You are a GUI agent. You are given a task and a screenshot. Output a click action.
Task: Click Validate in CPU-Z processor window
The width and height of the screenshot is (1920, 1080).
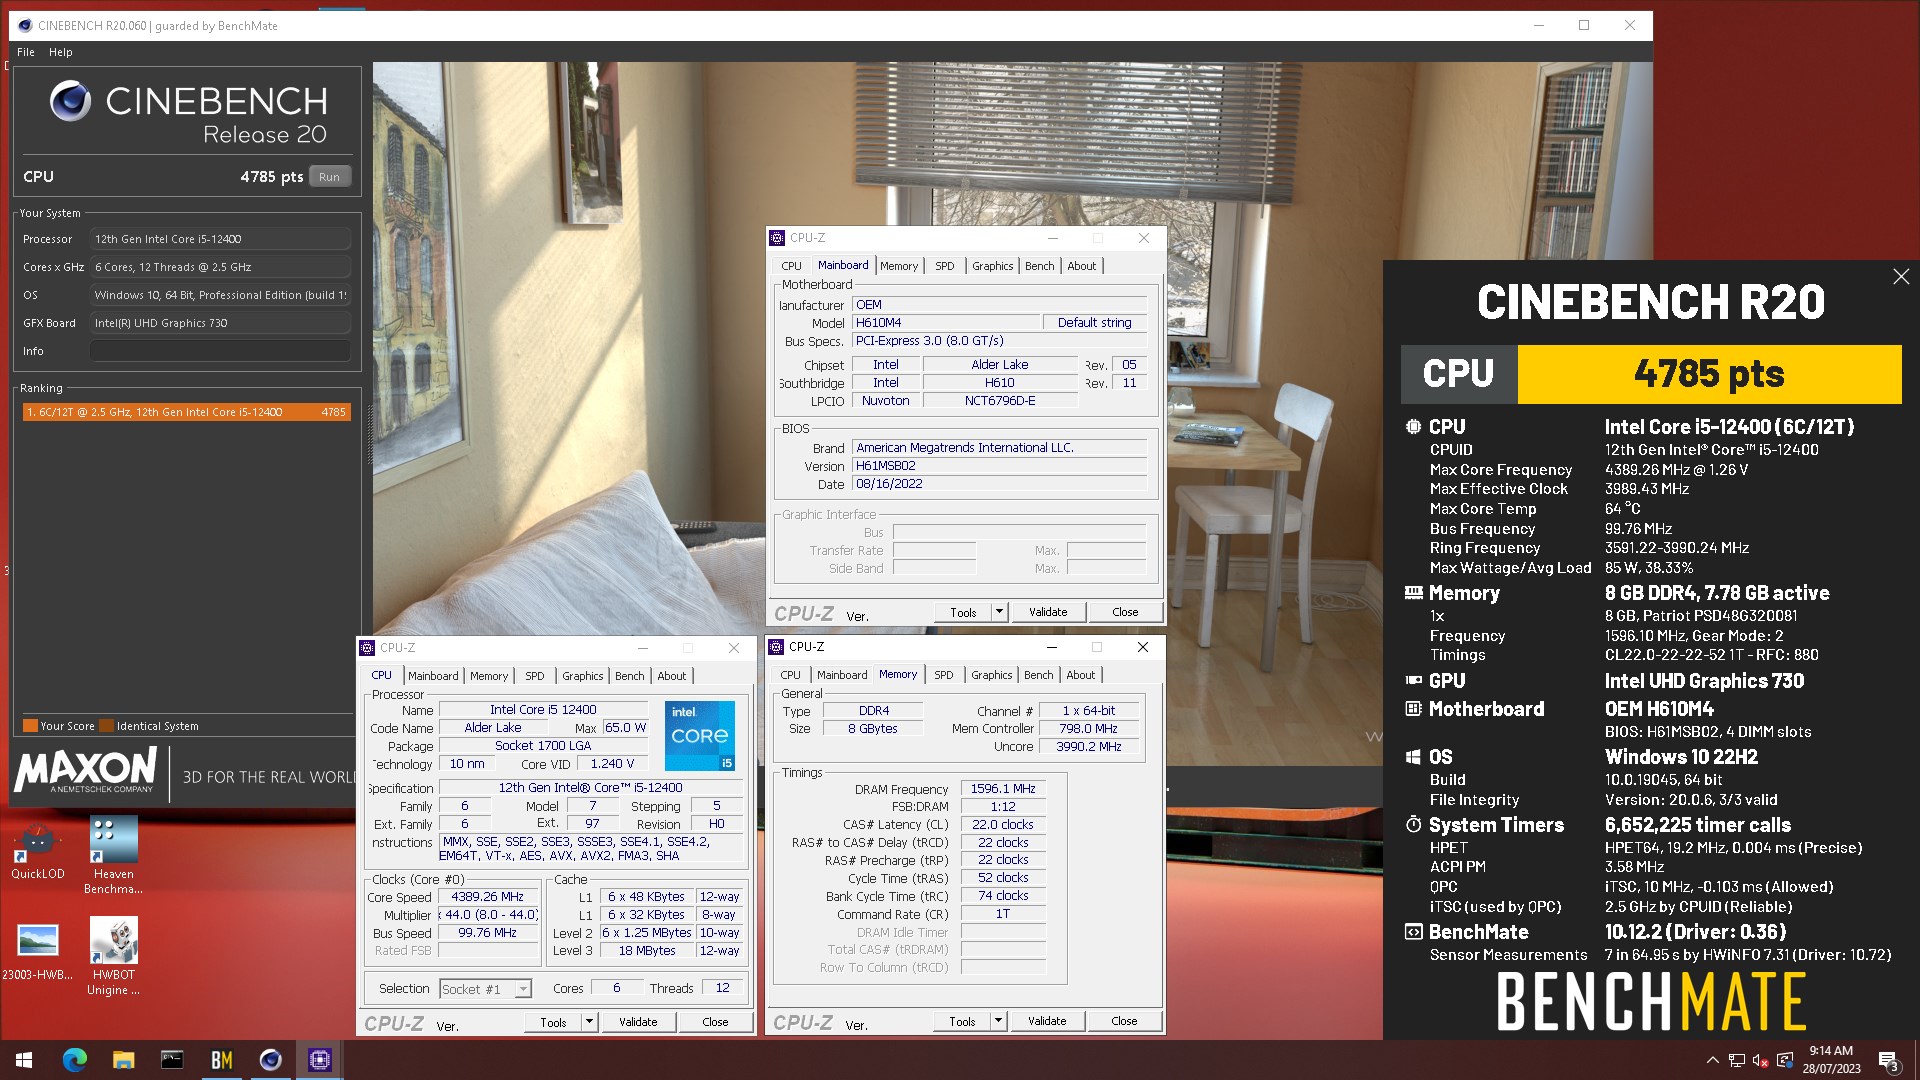(638, 1022)
